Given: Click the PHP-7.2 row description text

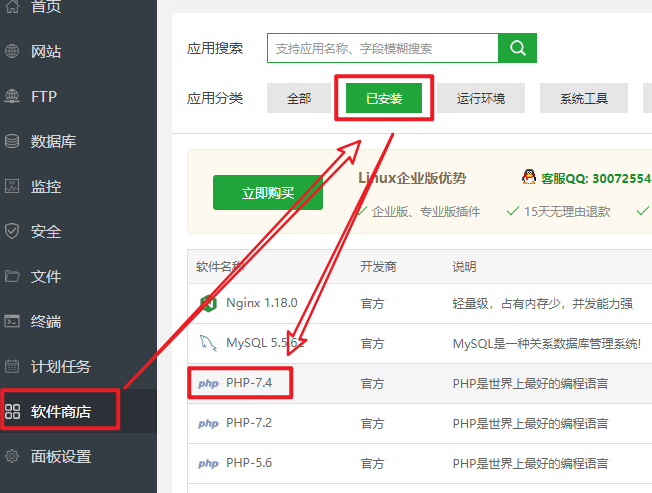Looking at the screenshot, I should point(530,424).
